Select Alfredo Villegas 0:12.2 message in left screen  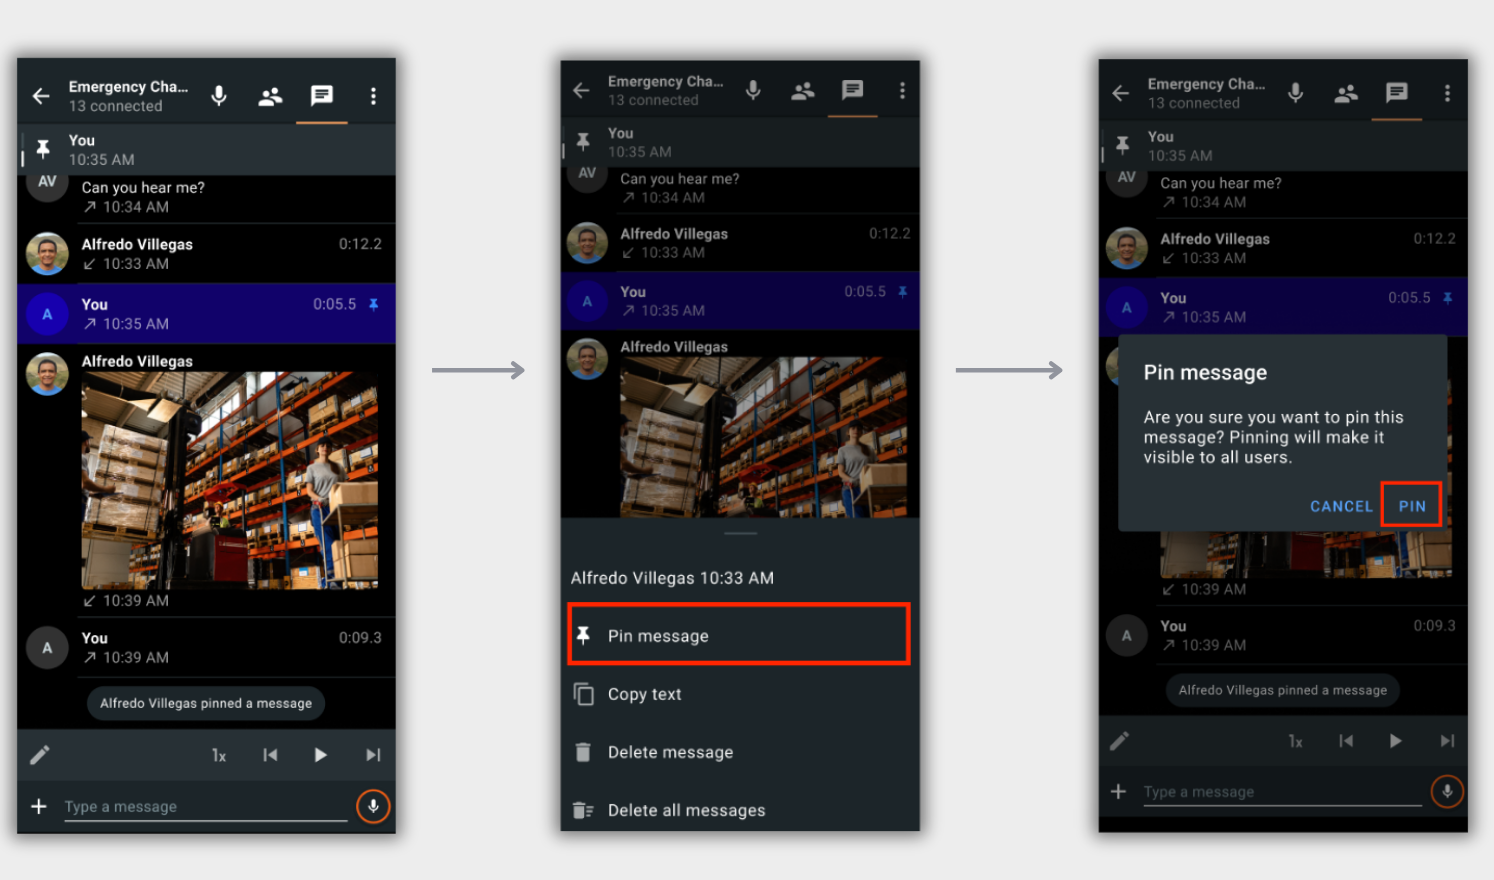(207, 254)
